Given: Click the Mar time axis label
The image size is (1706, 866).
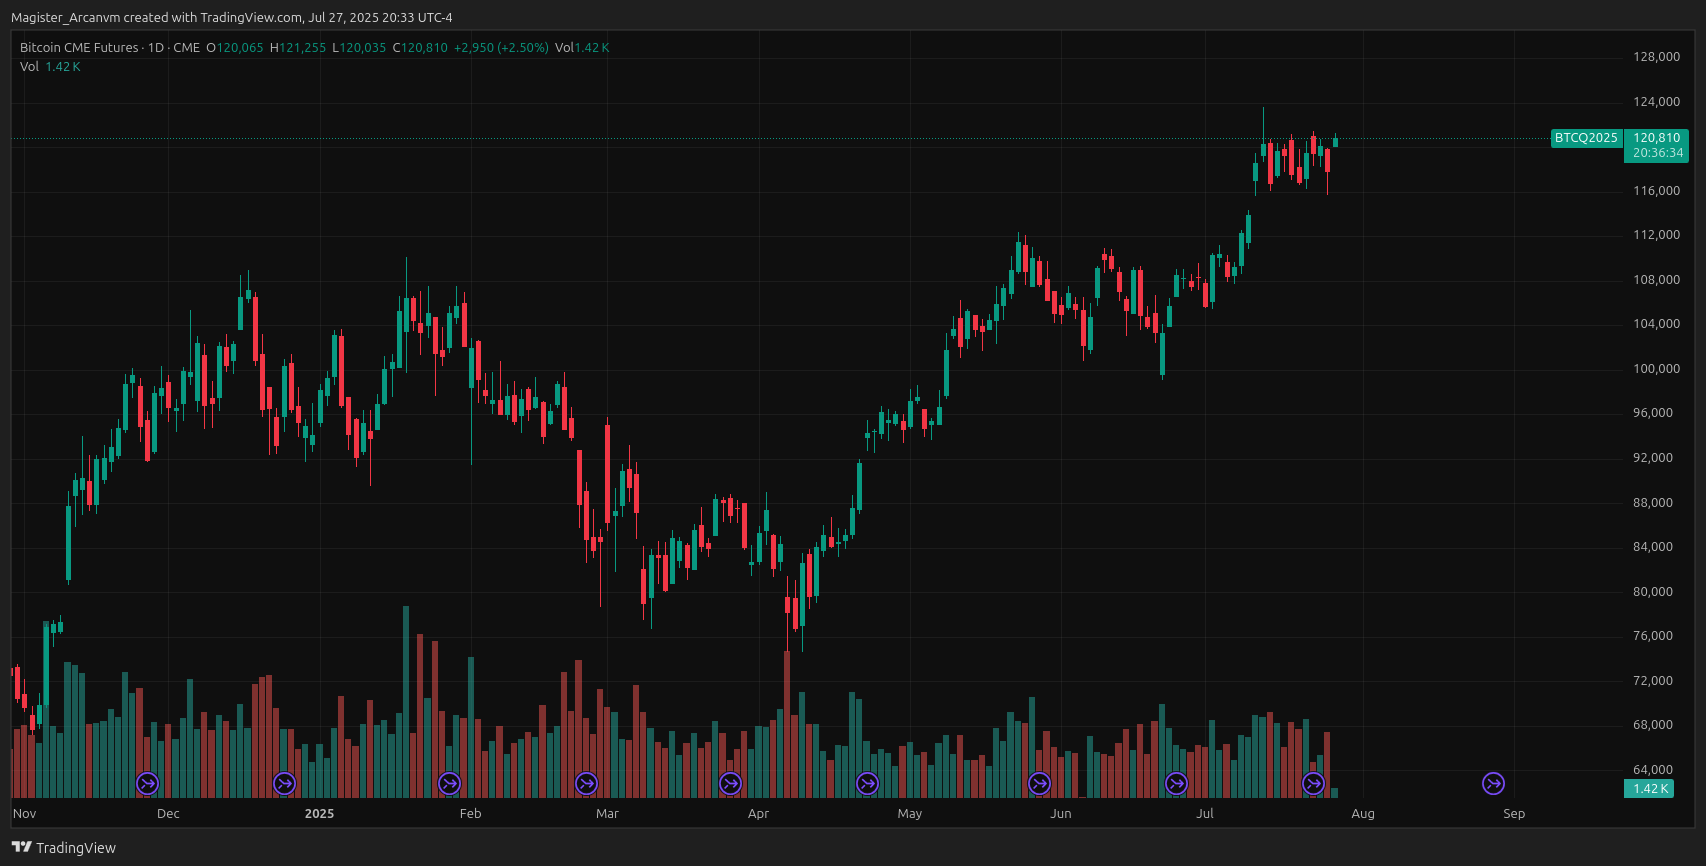Looking at the screenshot, I should (608, 814).
